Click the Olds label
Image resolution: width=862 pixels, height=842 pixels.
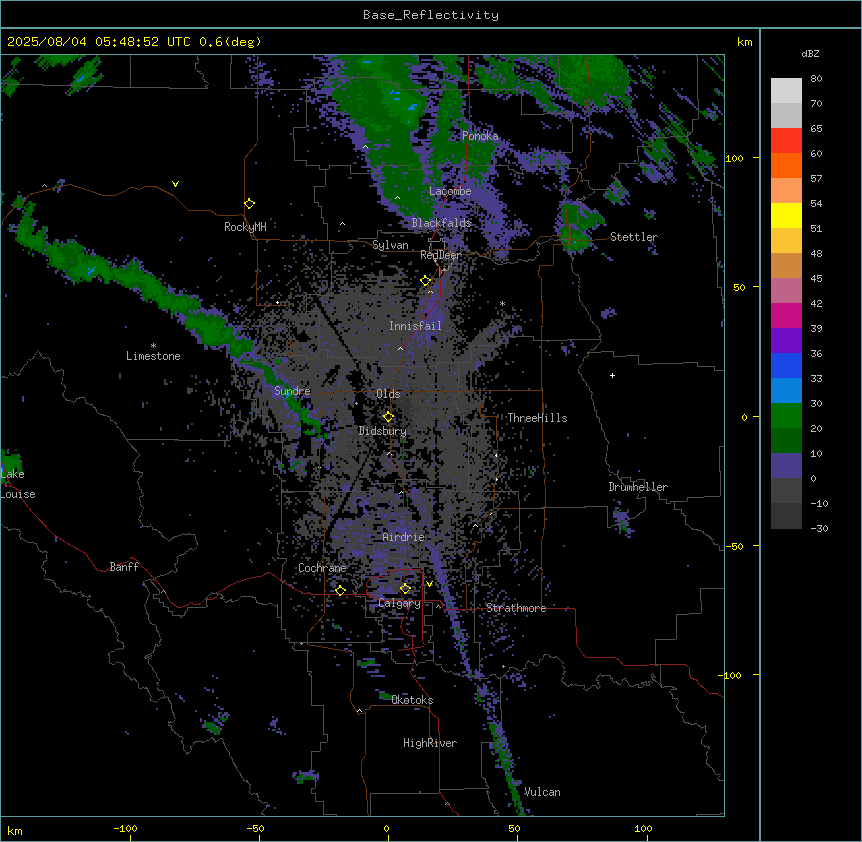click(x=388, y=394)
